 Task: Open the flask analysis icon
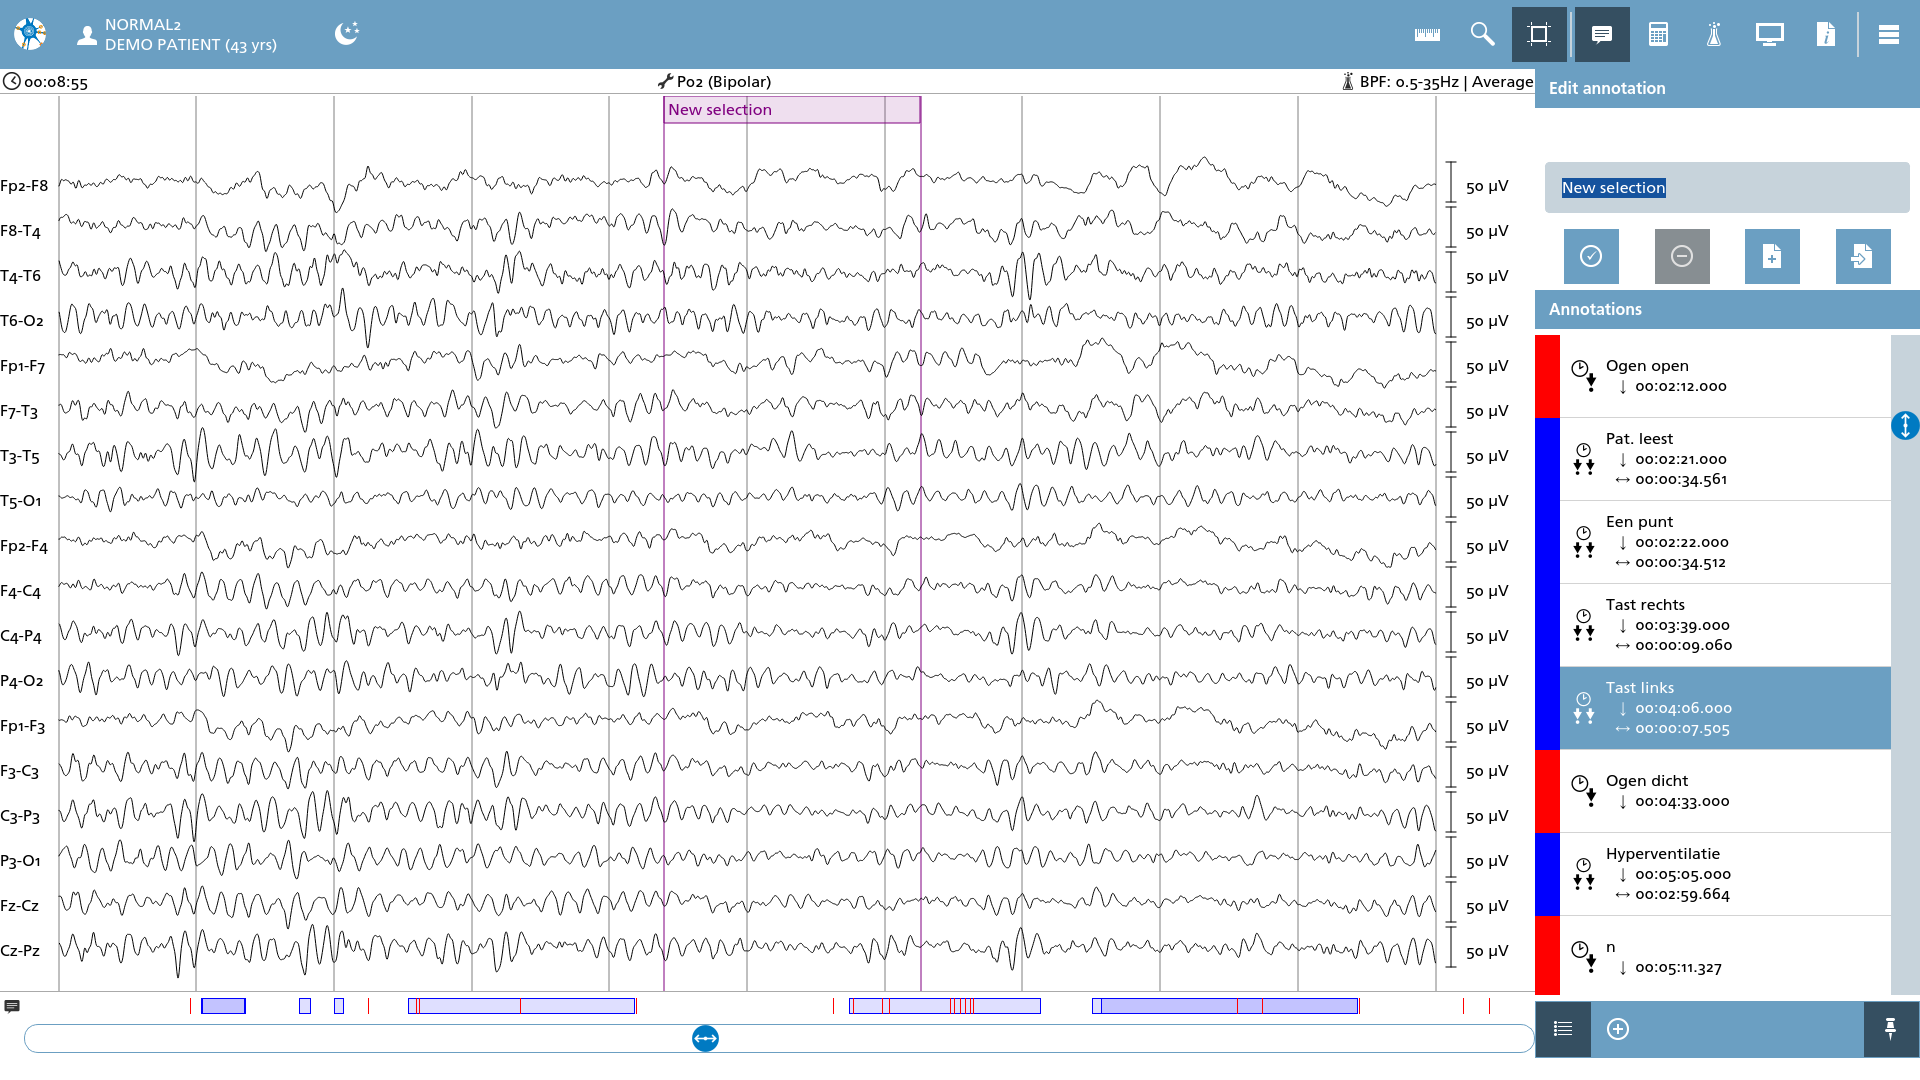click(1714, 35)
